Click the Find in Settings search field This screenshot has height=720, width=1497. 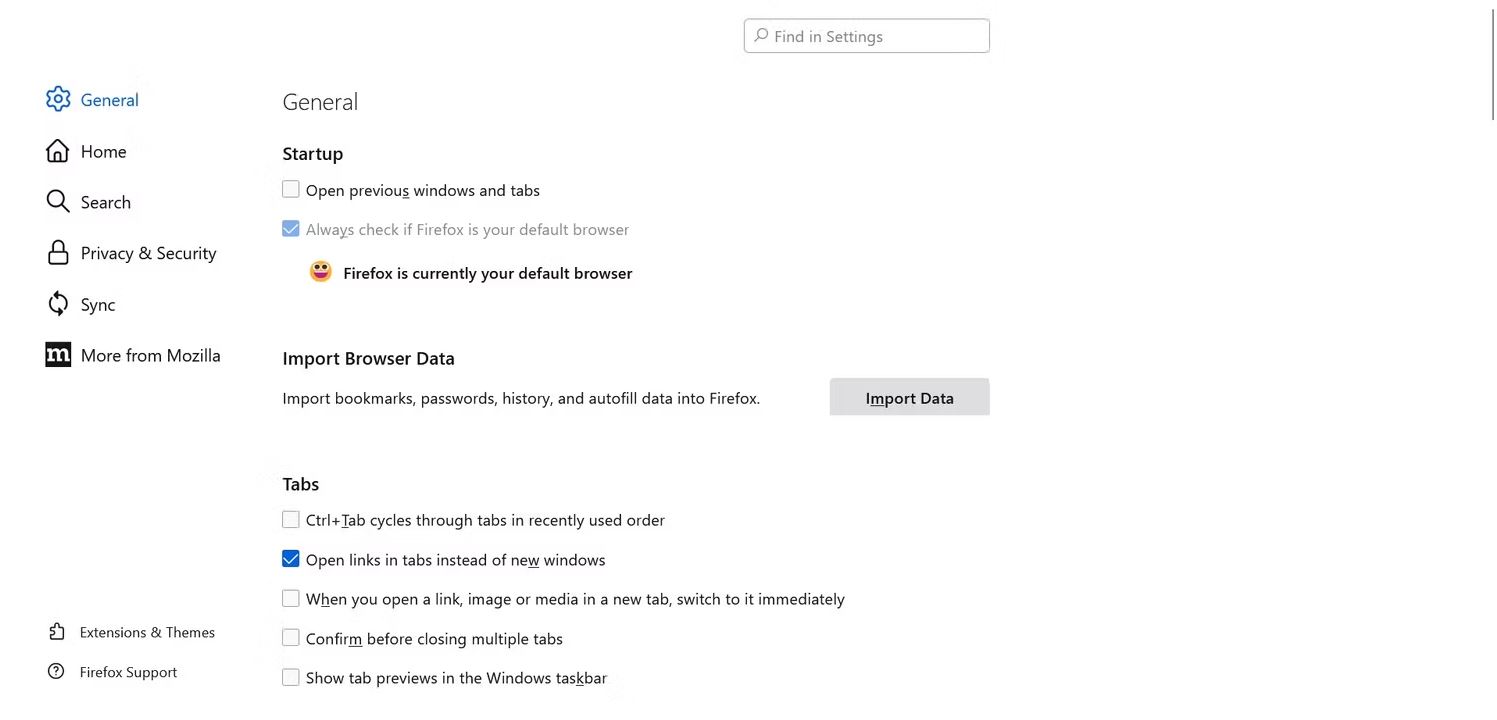[867, 36]
